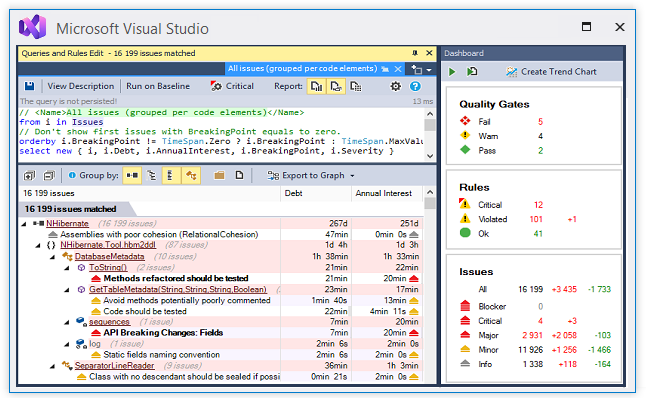Viewport: 646px width, 398px height.
Task: Collapse the log field node
Action: click(x=67, y=344)
